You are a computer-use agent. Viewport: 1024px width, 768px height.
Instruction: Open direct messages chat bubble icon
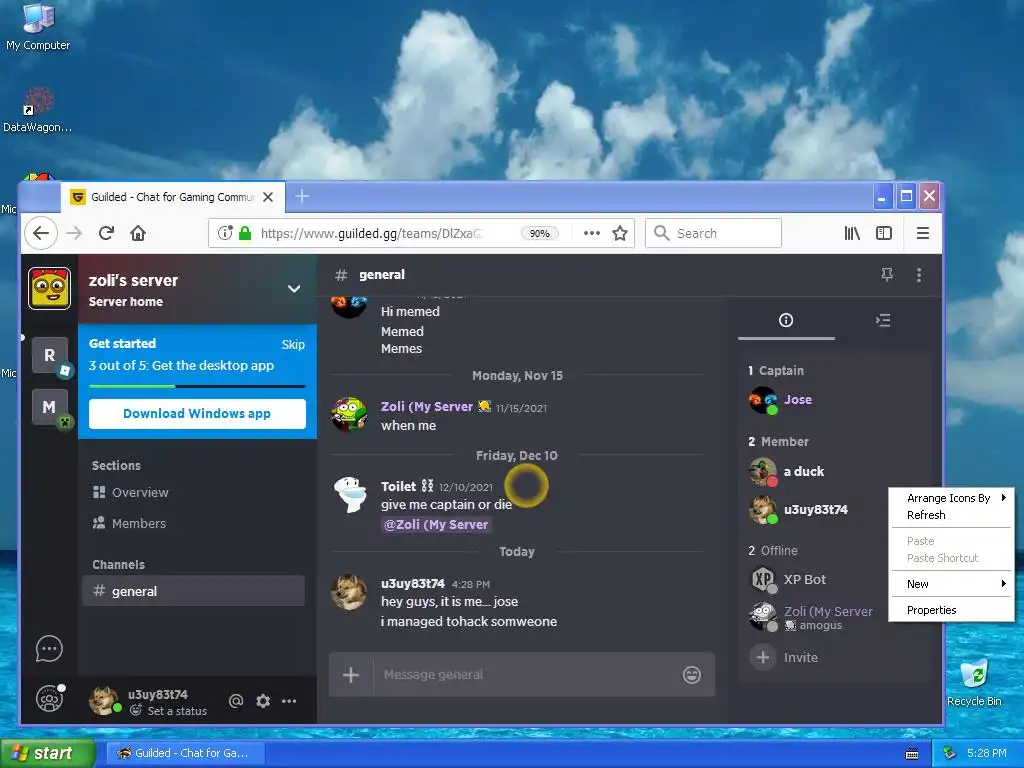[49, 648]
